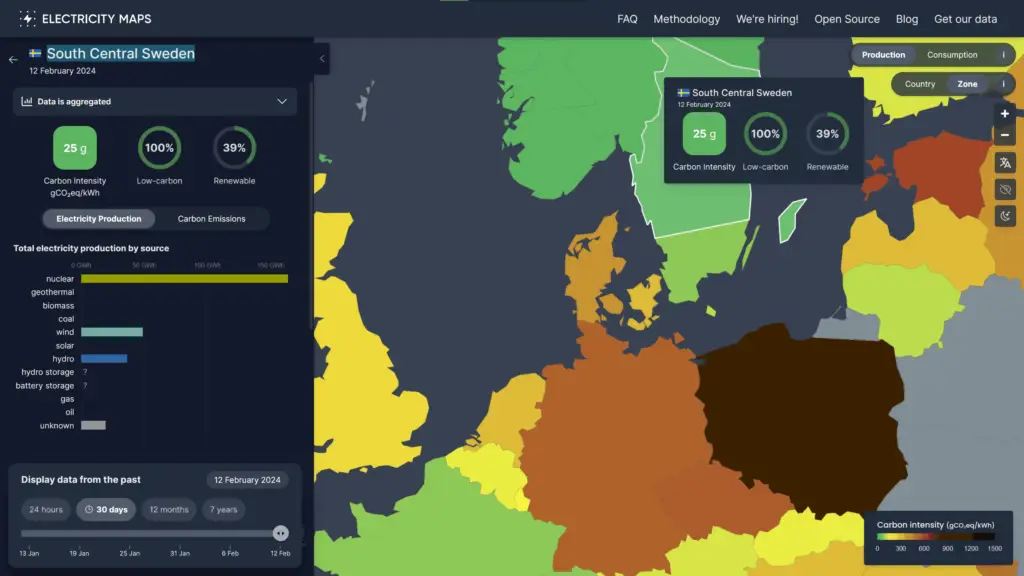This screenshot has width=1024, height=576.
Task: Click the 25 g carbon intensity badge in sidebar
Action: coord(74,148)
